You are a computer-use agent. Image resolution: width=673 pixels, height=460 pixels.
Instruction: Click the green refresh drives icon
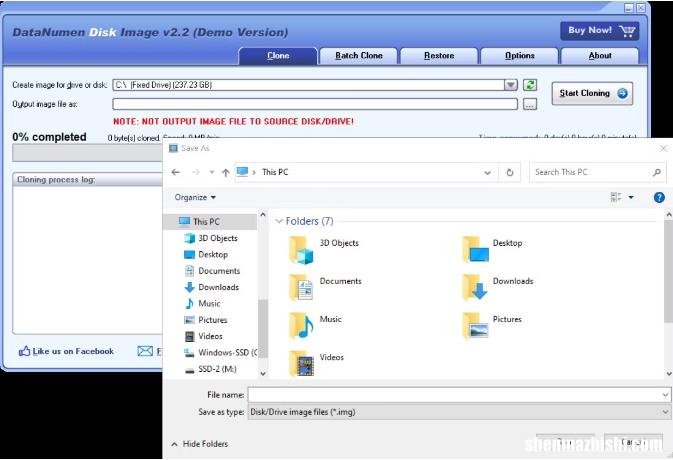[x=530, y=85]
